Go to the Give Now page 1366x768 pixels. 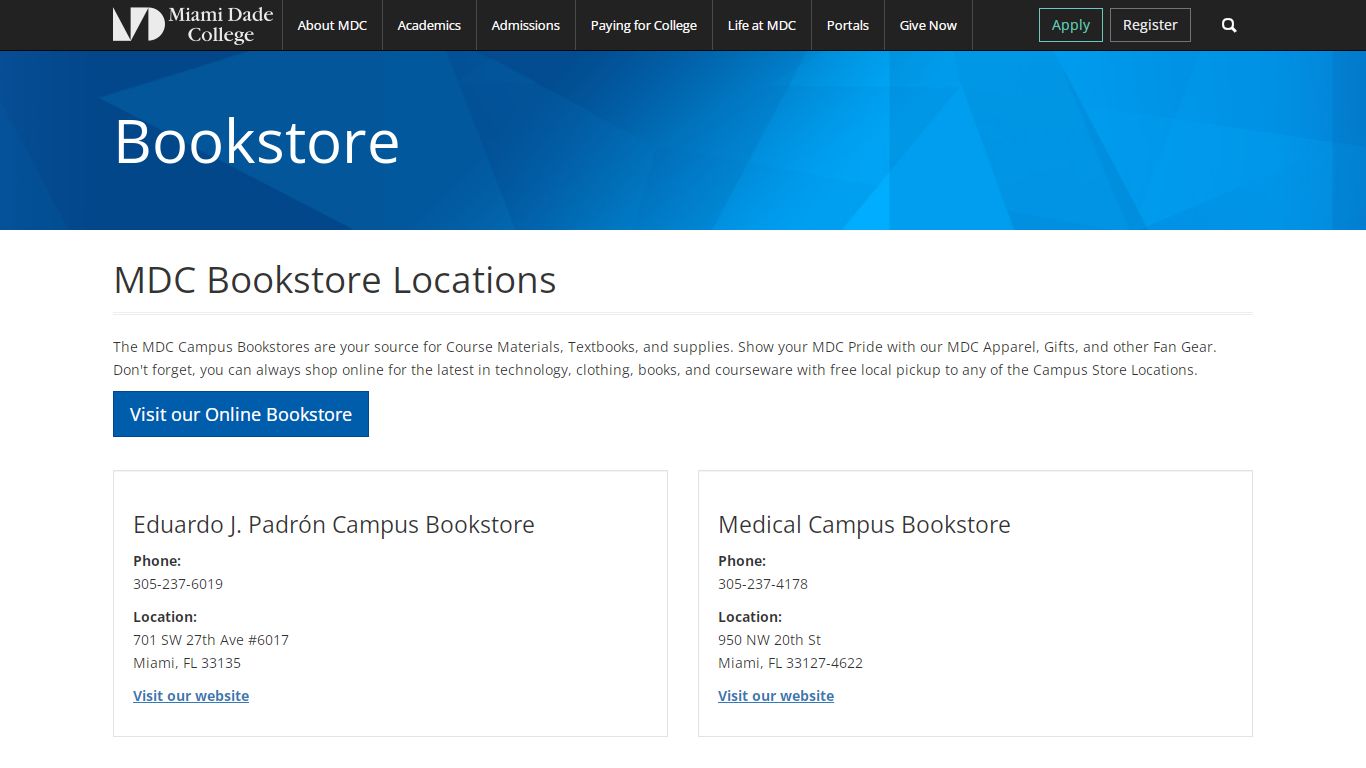[928, 25]
